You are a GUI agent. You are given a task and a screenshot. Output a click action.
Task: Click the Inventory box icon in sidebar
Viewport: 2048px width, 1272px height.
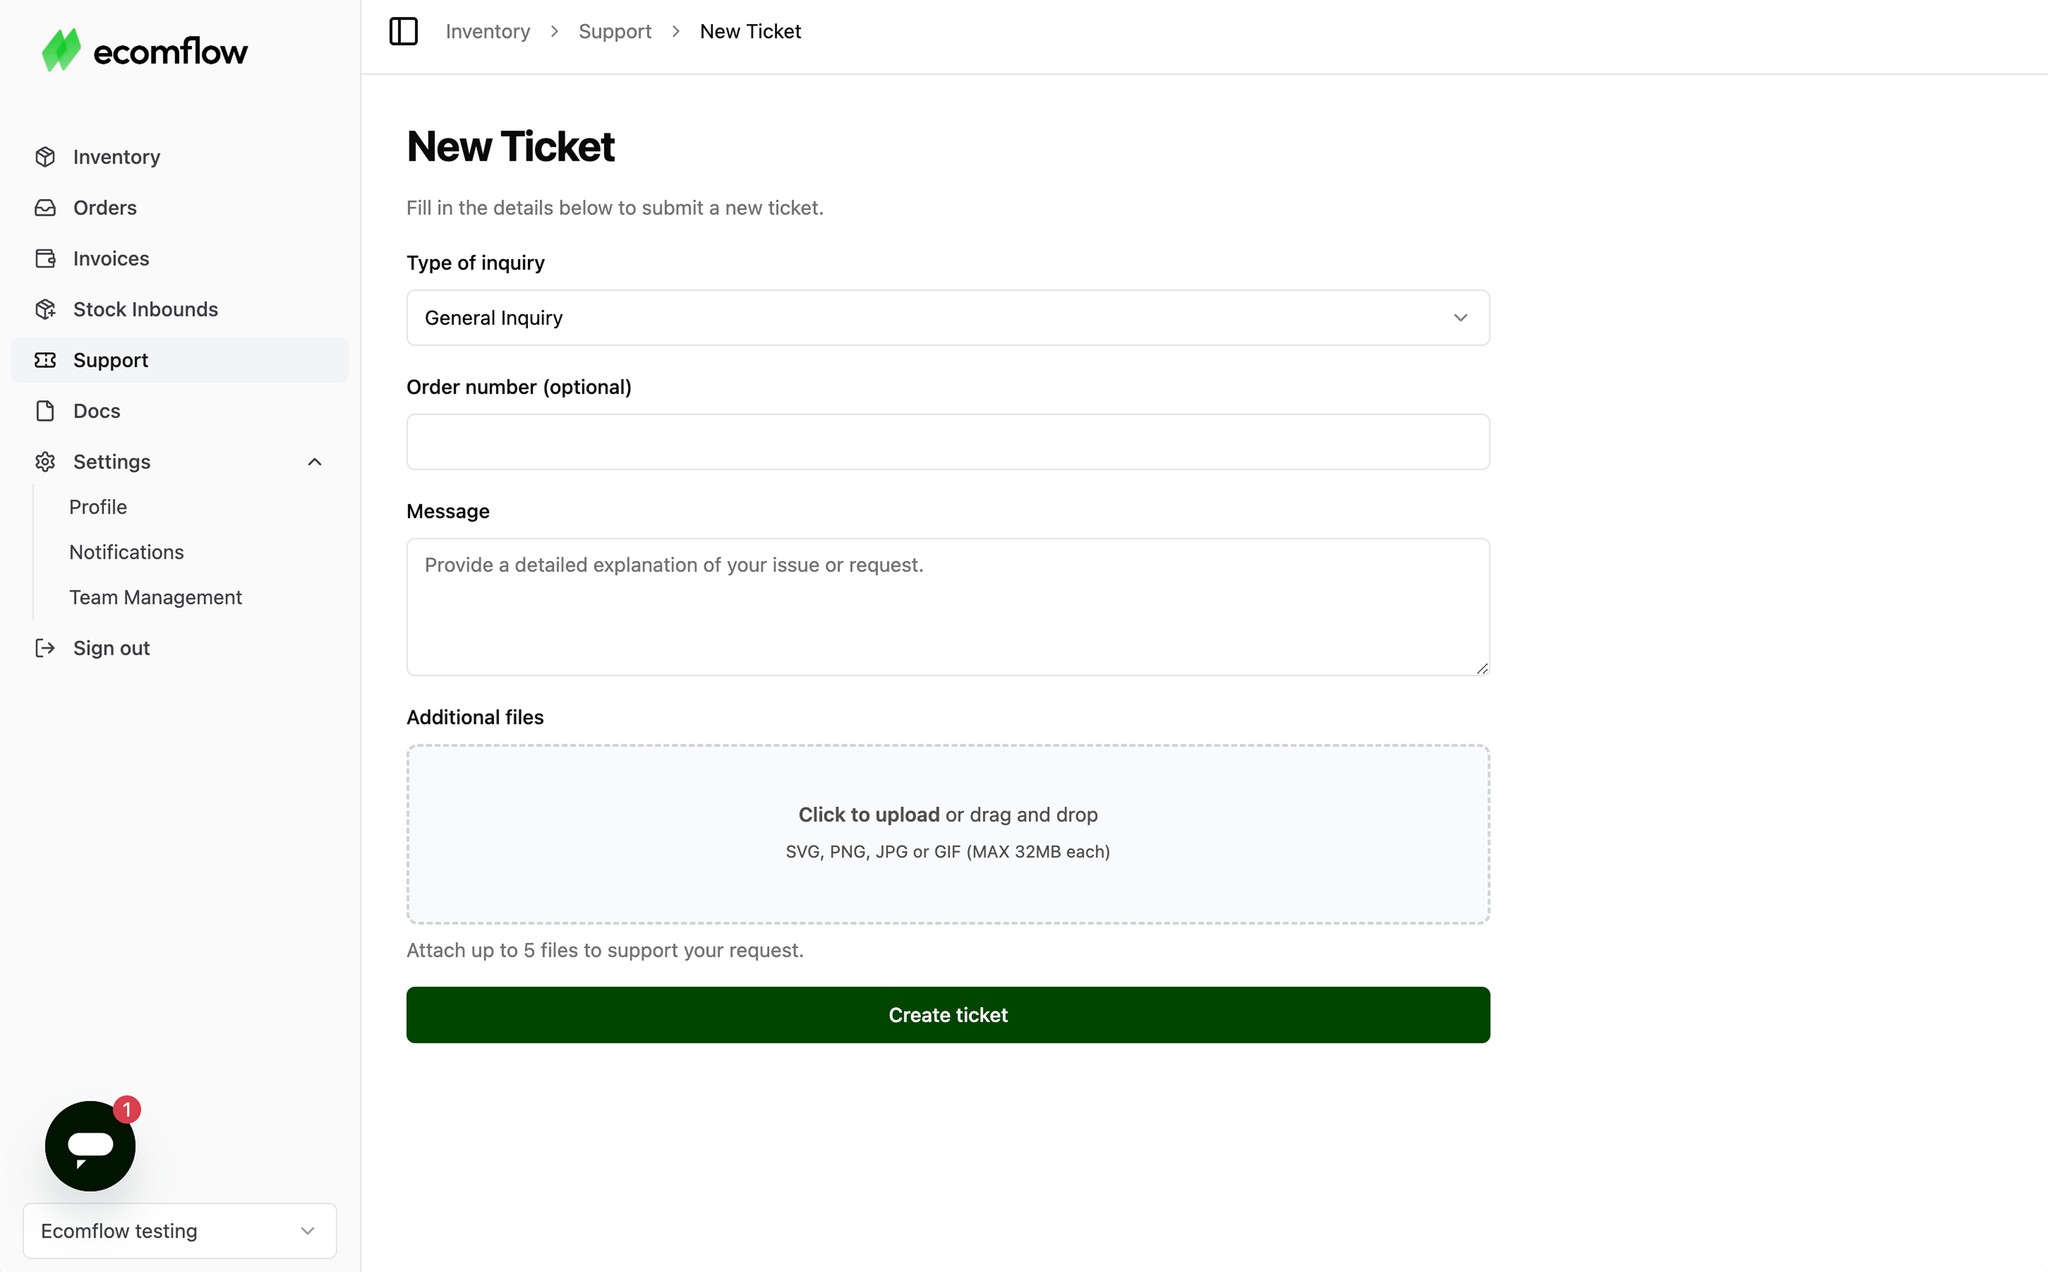[45, 157]
